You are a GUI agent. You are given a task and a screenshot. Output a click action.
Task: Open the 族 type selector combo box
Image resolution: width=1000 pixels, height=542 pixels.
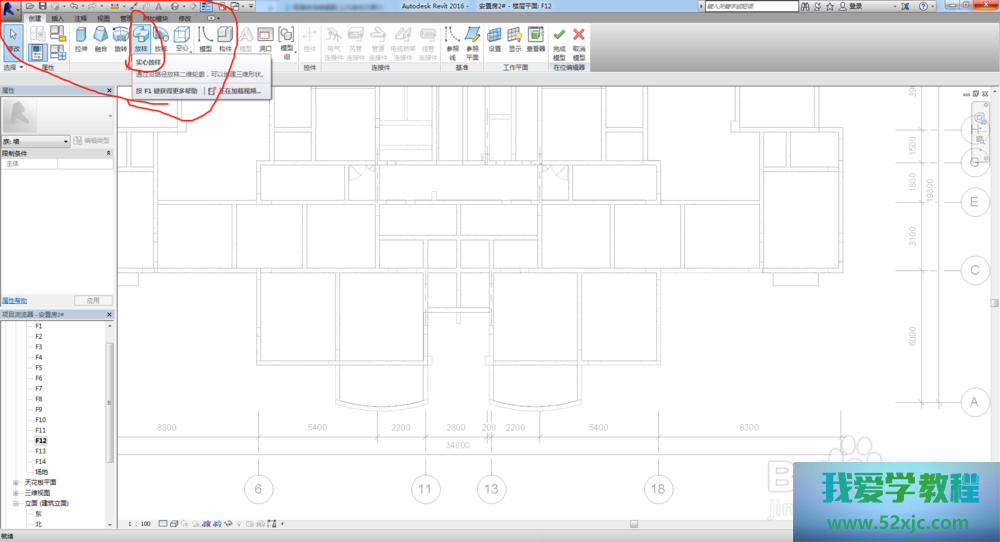point(36,142)
